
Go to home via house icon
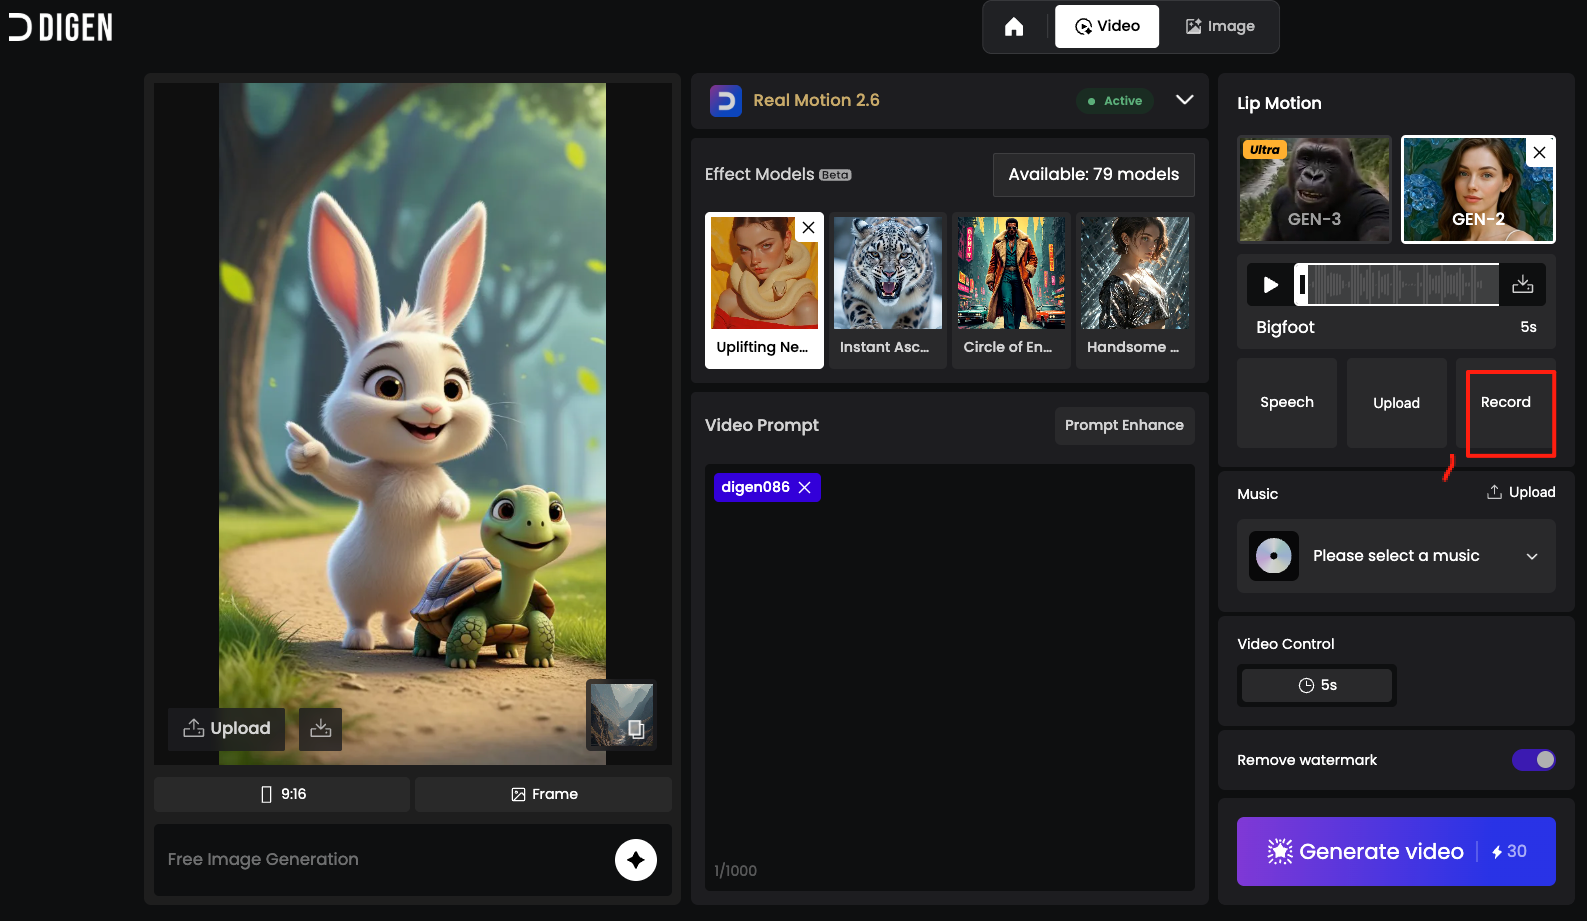(1014, 27)
